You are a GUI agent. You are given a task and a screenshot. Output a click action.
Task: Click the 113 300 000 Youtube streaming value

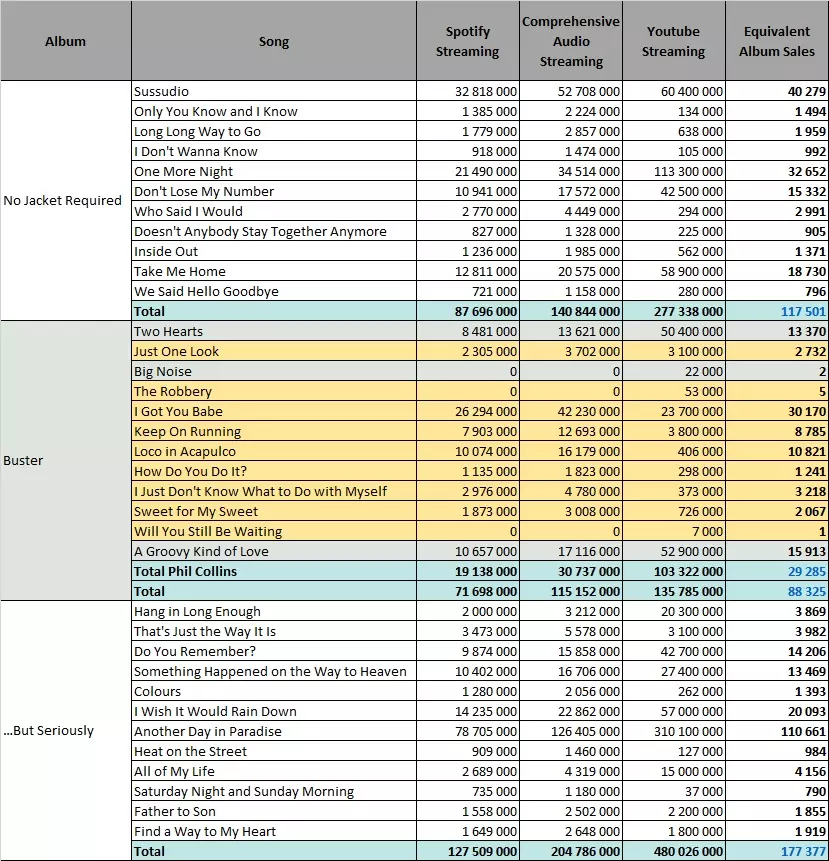point(674,171)
